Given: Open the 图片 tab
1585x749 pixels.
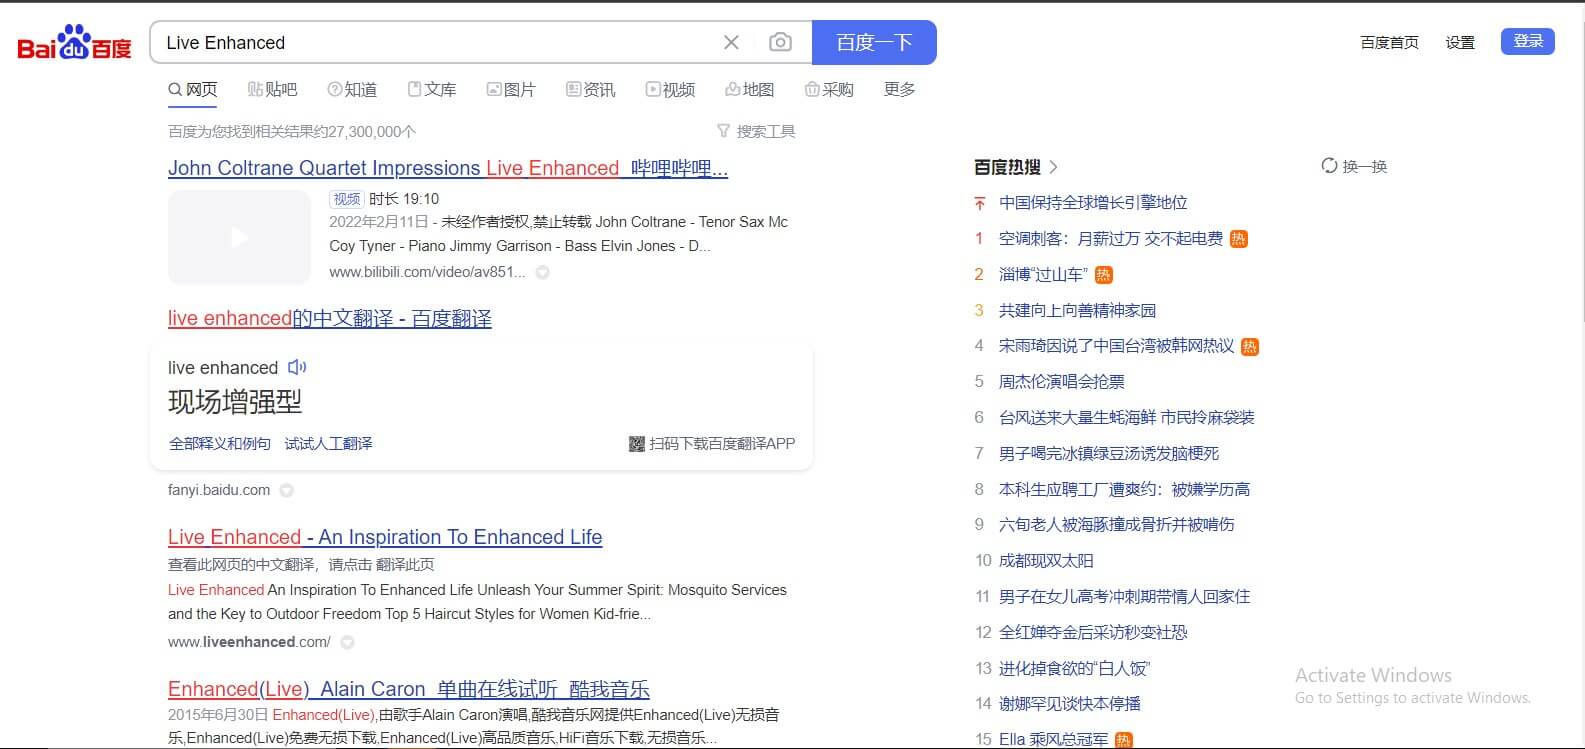Looking at the screenshot, I should tap(511, 89).
